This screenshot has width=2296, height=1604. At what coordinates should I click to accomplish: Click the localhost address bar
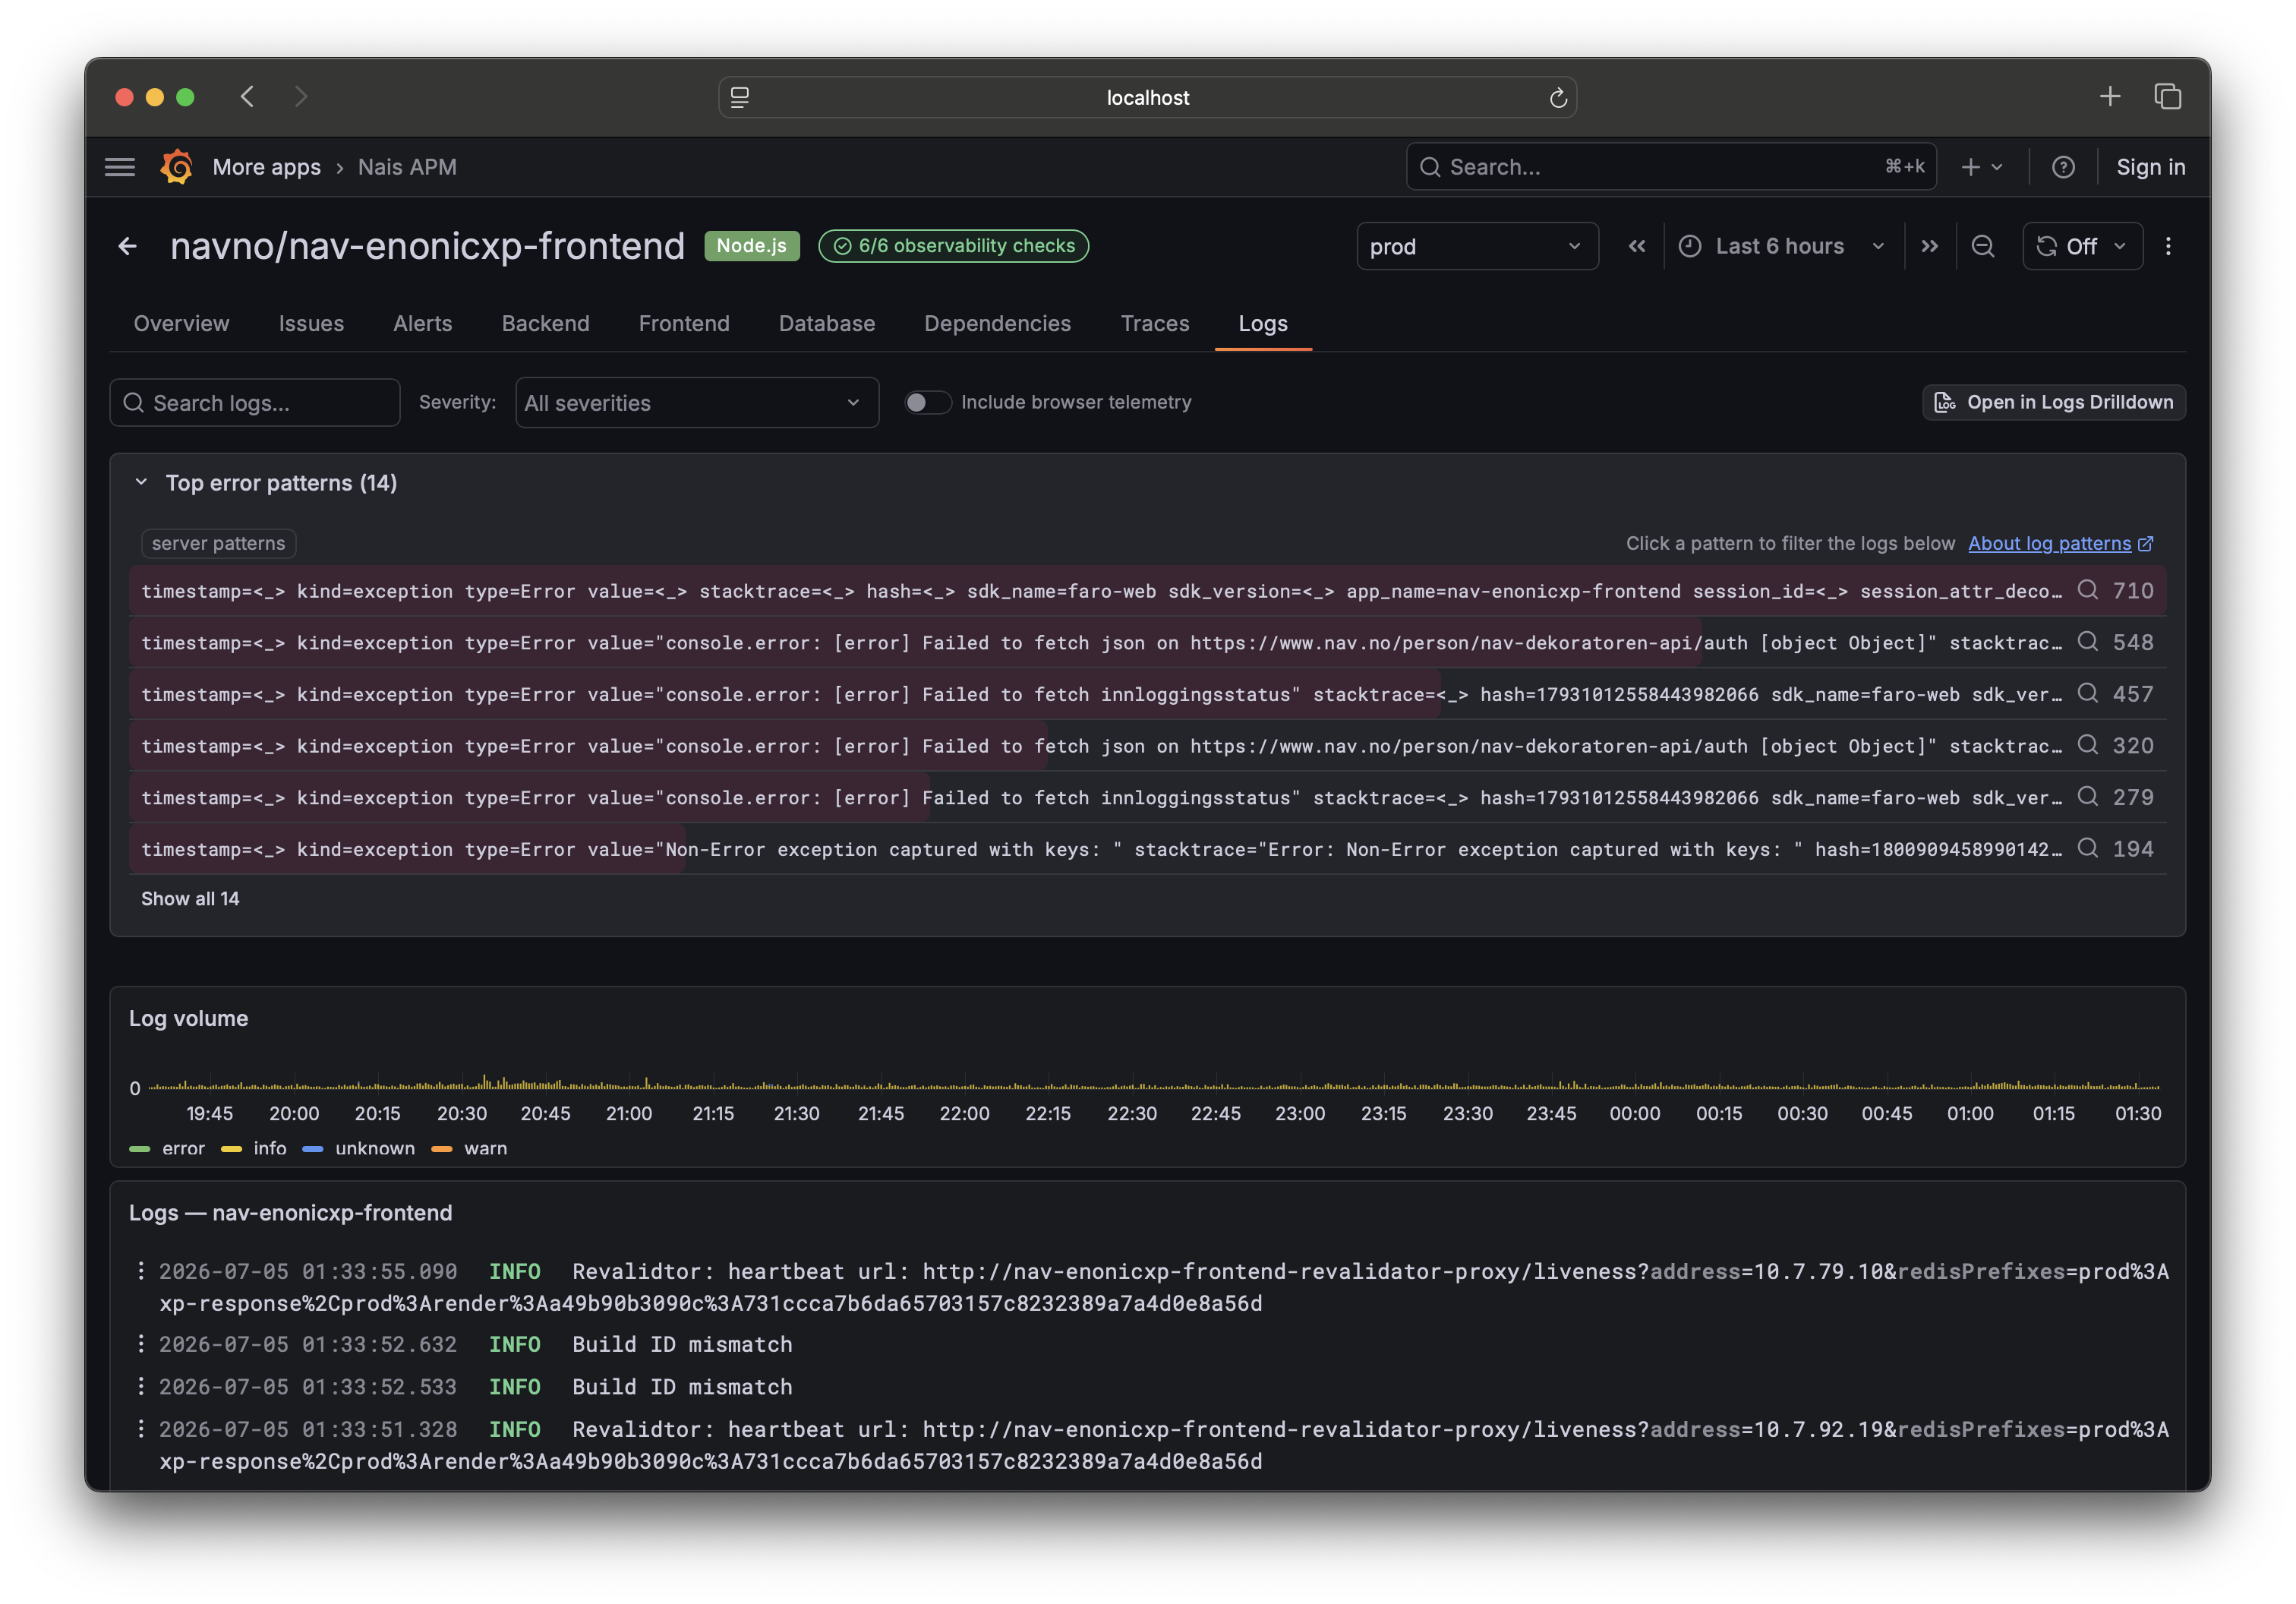[x=1147, y=97]
